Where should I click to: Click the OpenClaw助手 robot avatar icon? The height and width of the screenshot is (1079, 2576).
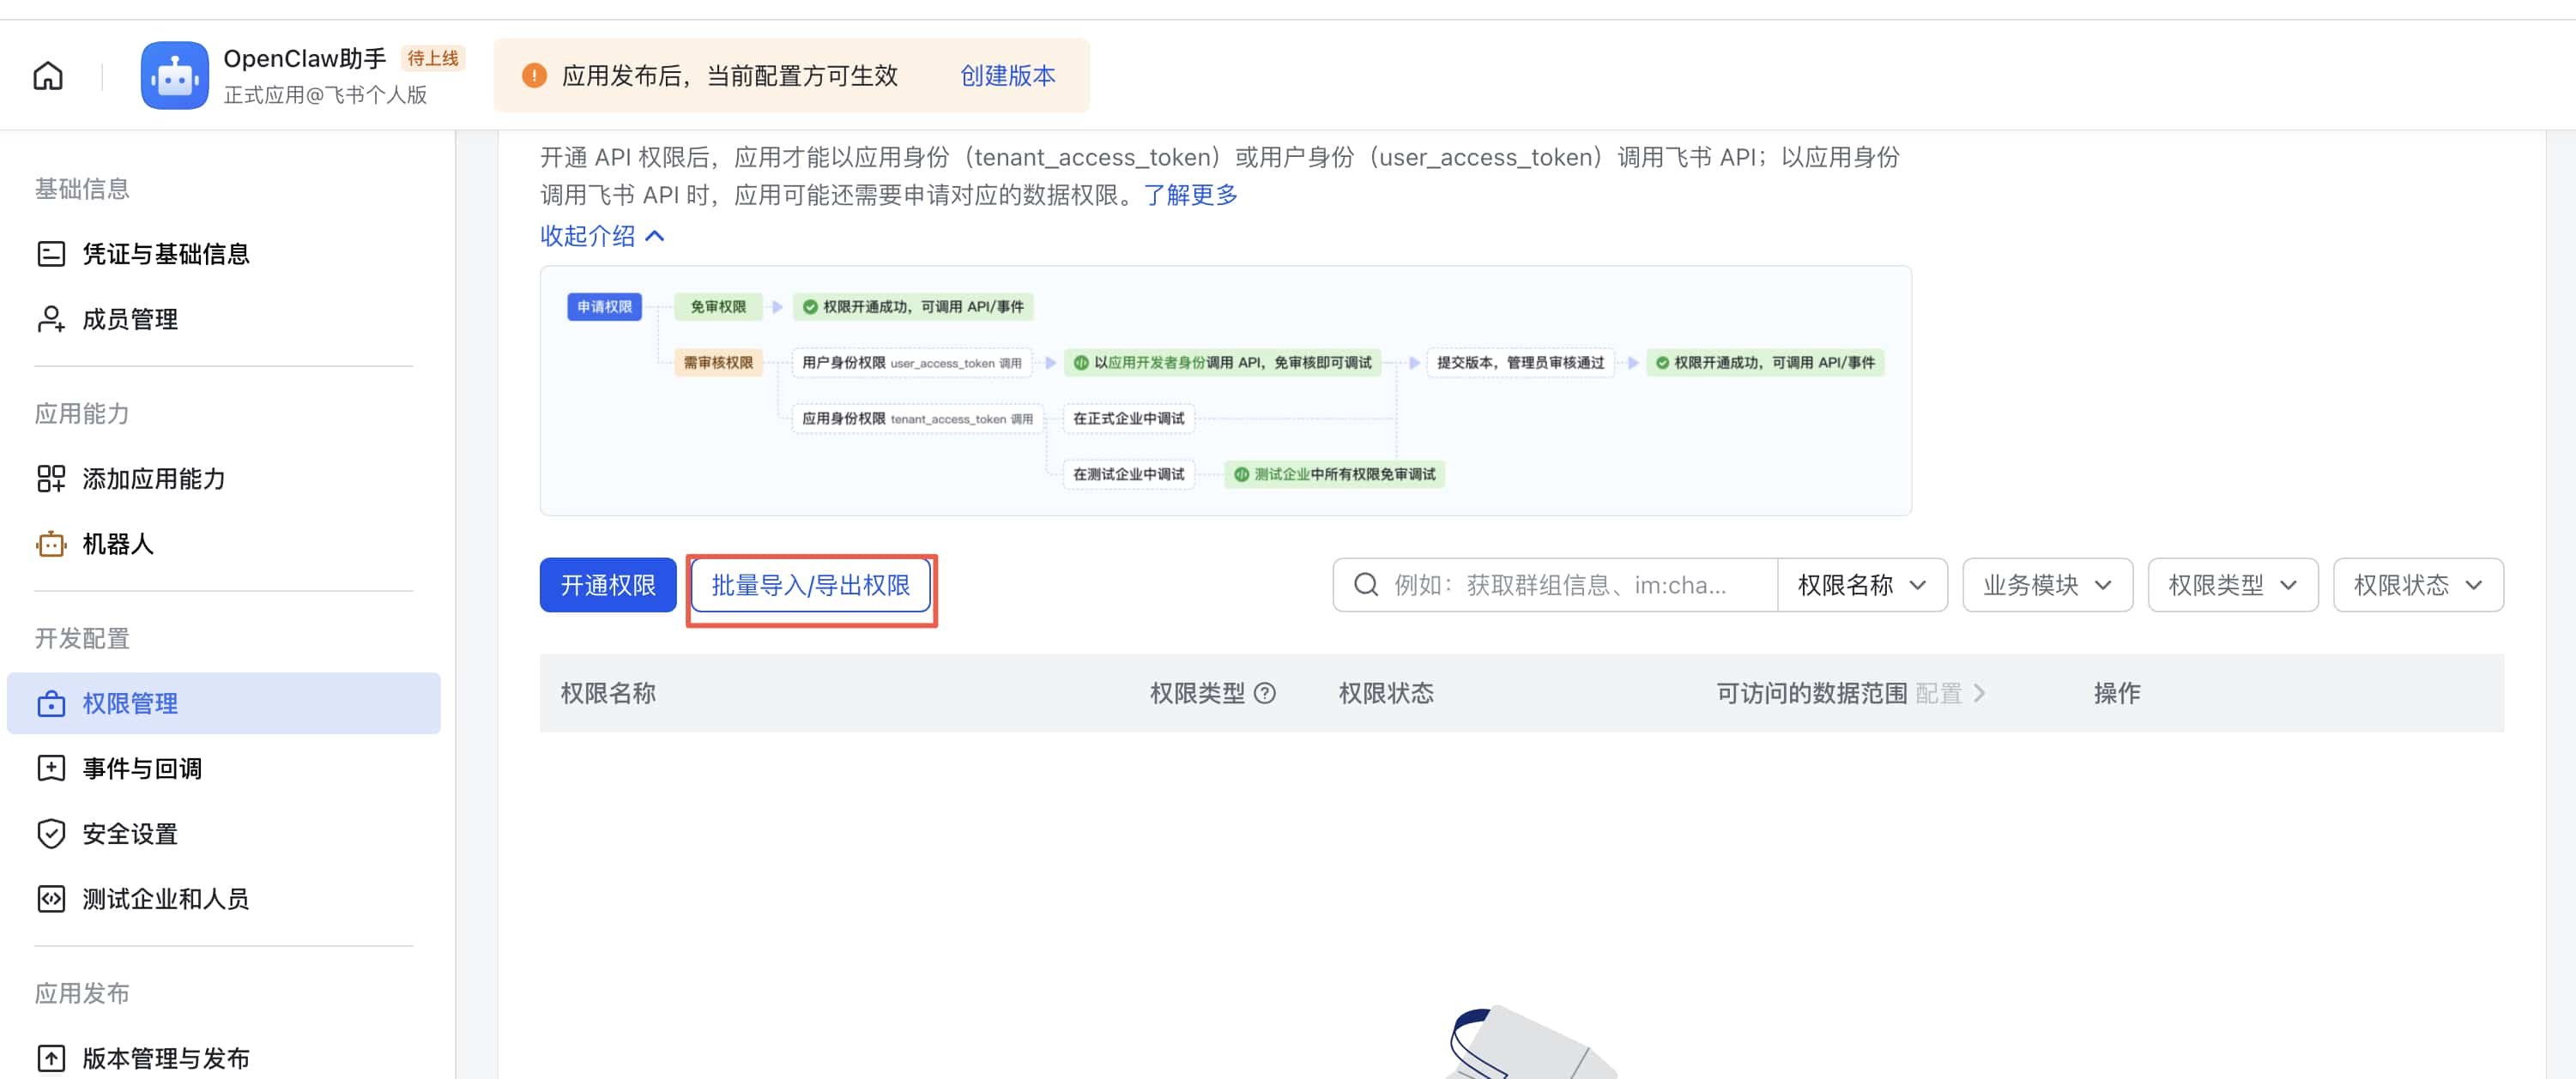coord(175,74)
